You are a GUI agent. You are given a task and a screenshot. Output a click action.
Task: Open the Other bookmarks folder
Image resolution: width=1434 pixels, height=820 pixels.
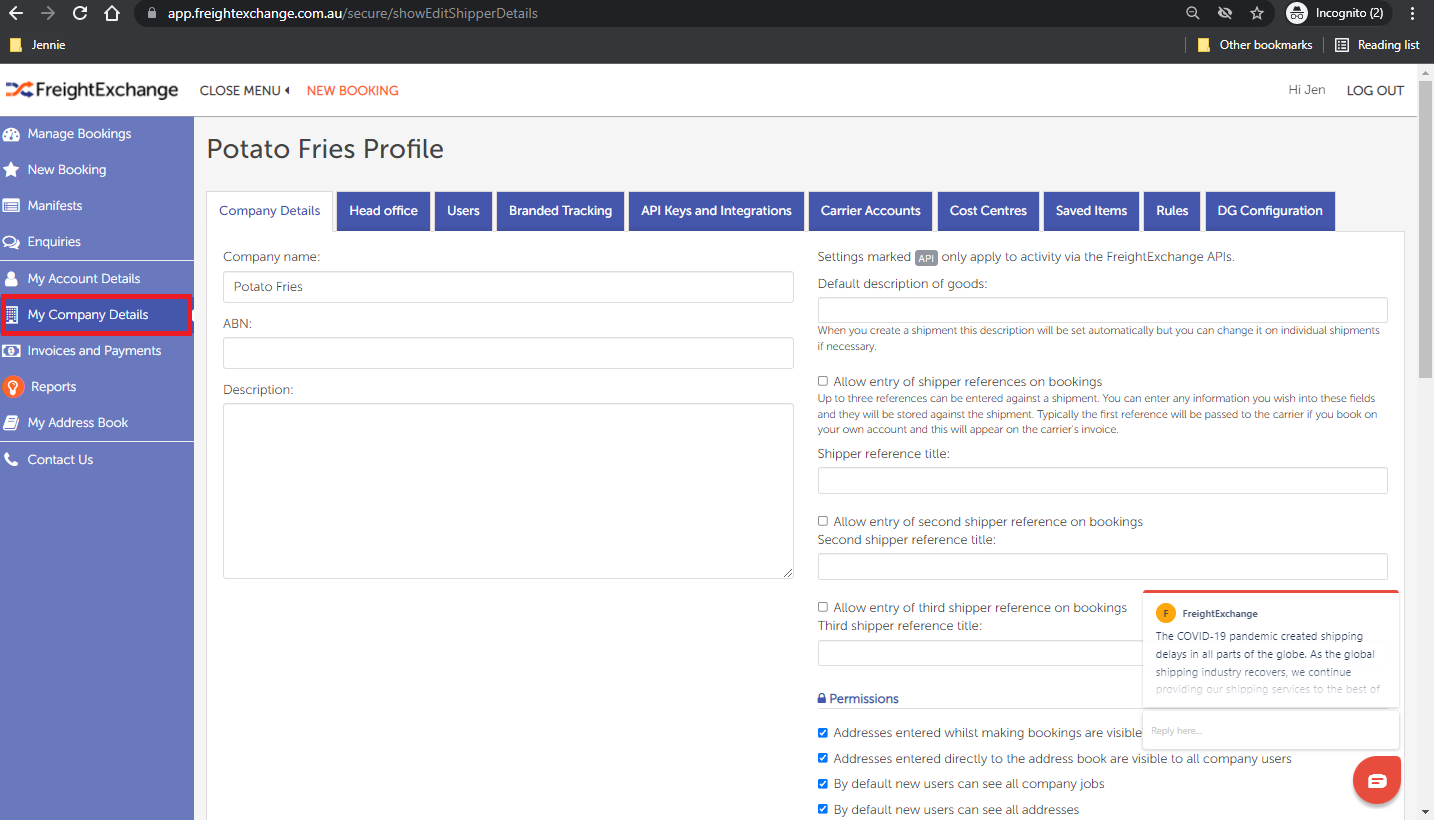coord(1254,45)
